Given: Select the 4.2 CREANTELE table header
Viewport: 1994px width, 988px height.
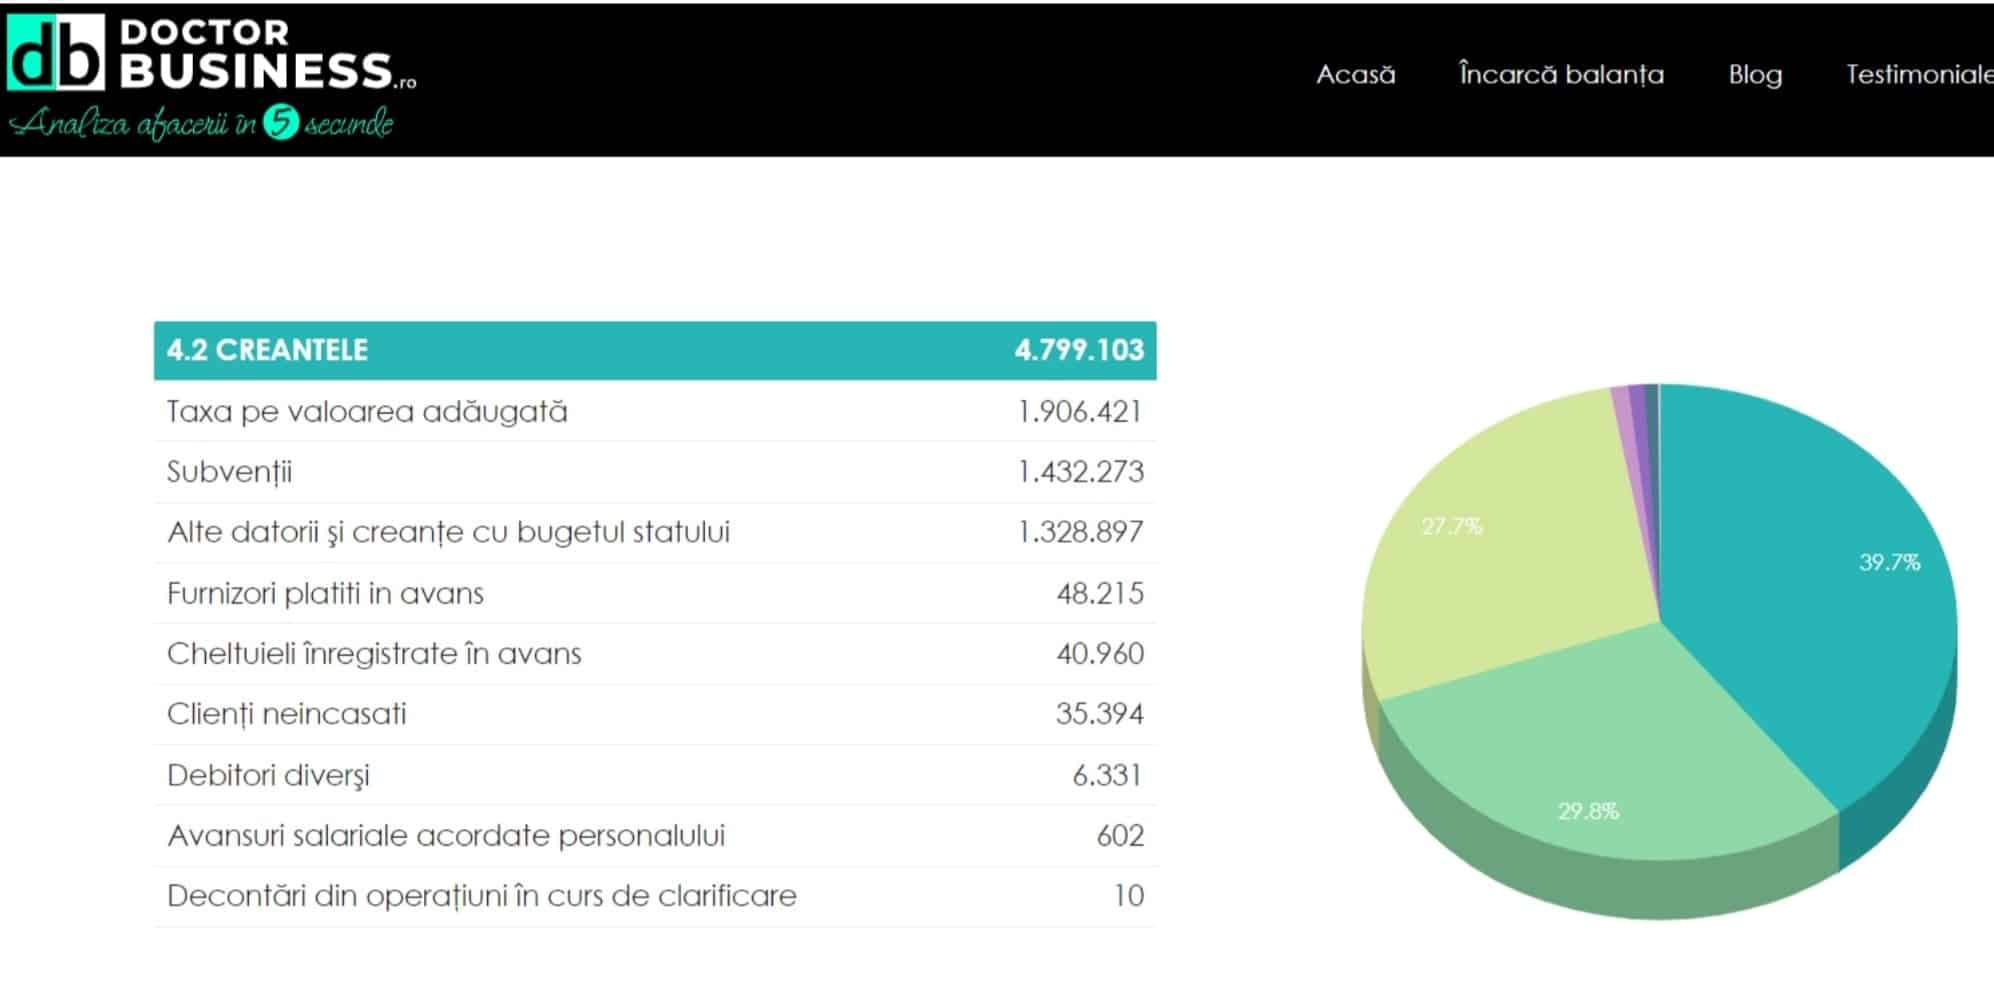Looking at the screenshot, I should point(654,350).
